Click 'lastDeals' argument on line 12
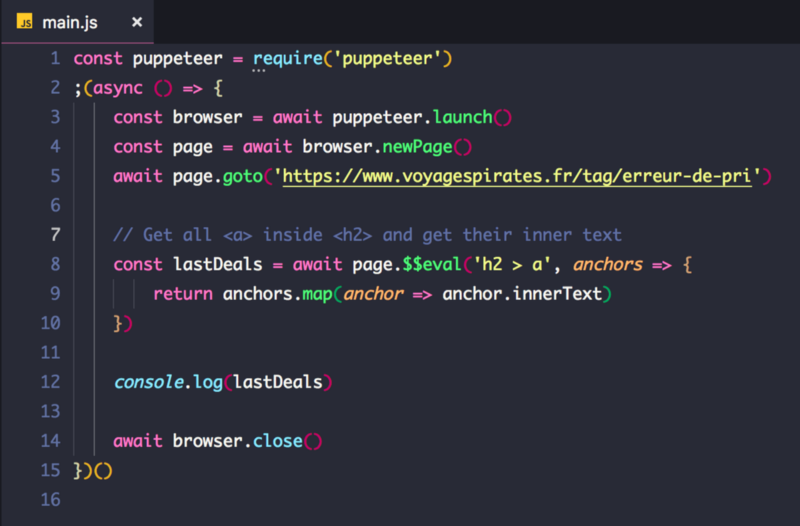This screenshot has height=526, width=800. coord(278,382)
